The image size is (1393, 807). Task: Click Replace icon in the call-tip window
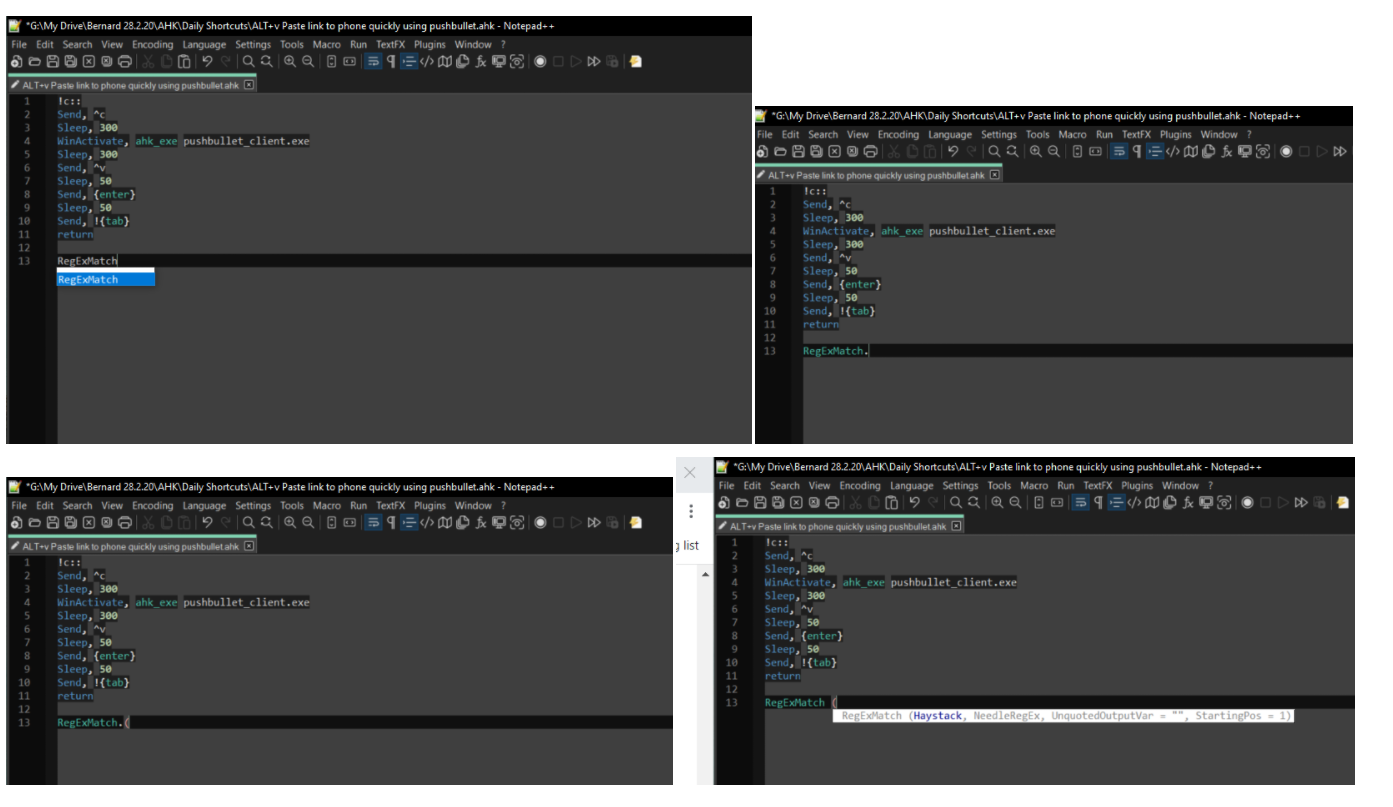point(974,502)
